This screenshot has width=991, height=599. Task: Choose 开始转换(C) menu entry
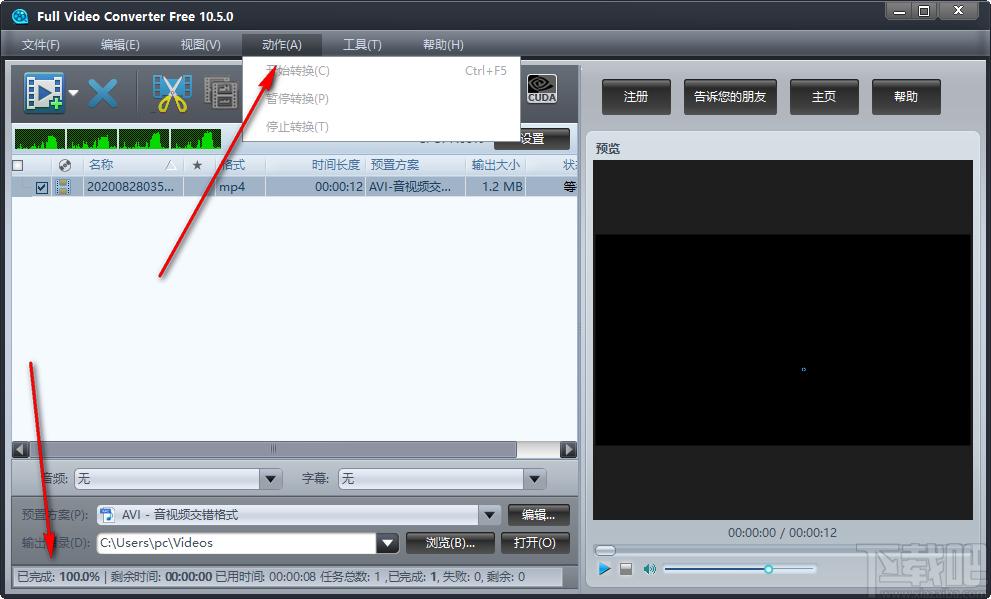[x=381, y=71]
